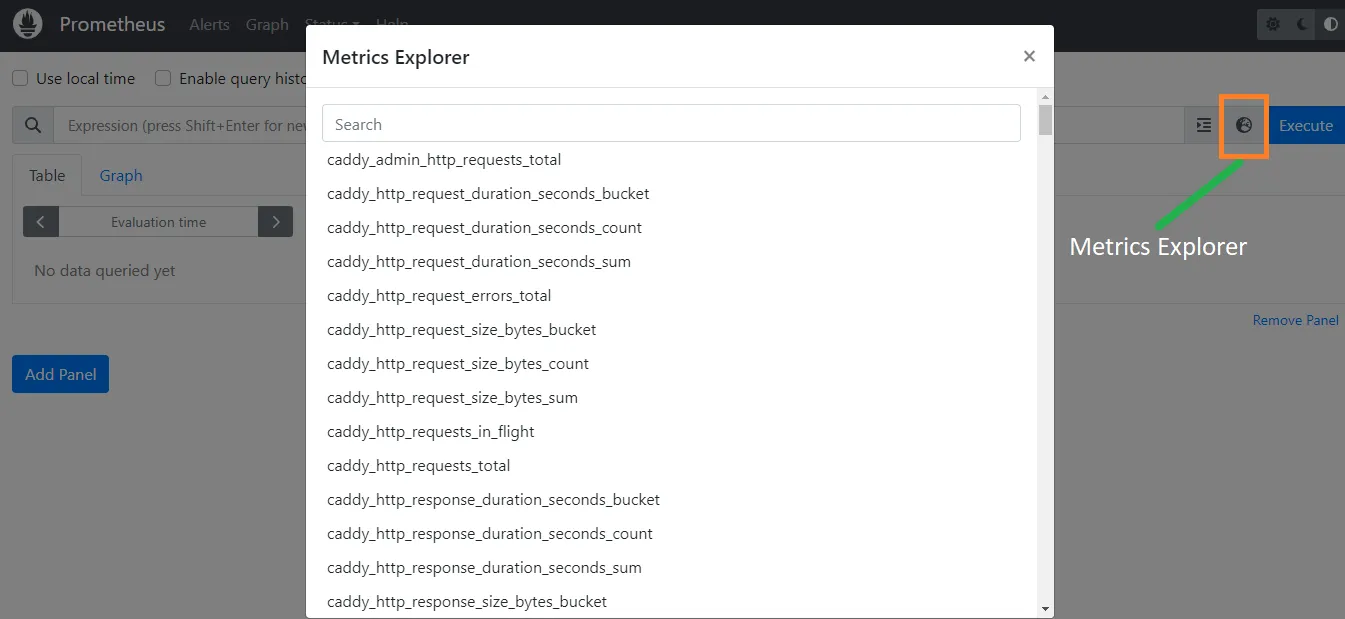Image resolution: width=1345 pixels, height=619 pixels.
Task: Click the Prometheus brand title
Action: tap(112, 24)
